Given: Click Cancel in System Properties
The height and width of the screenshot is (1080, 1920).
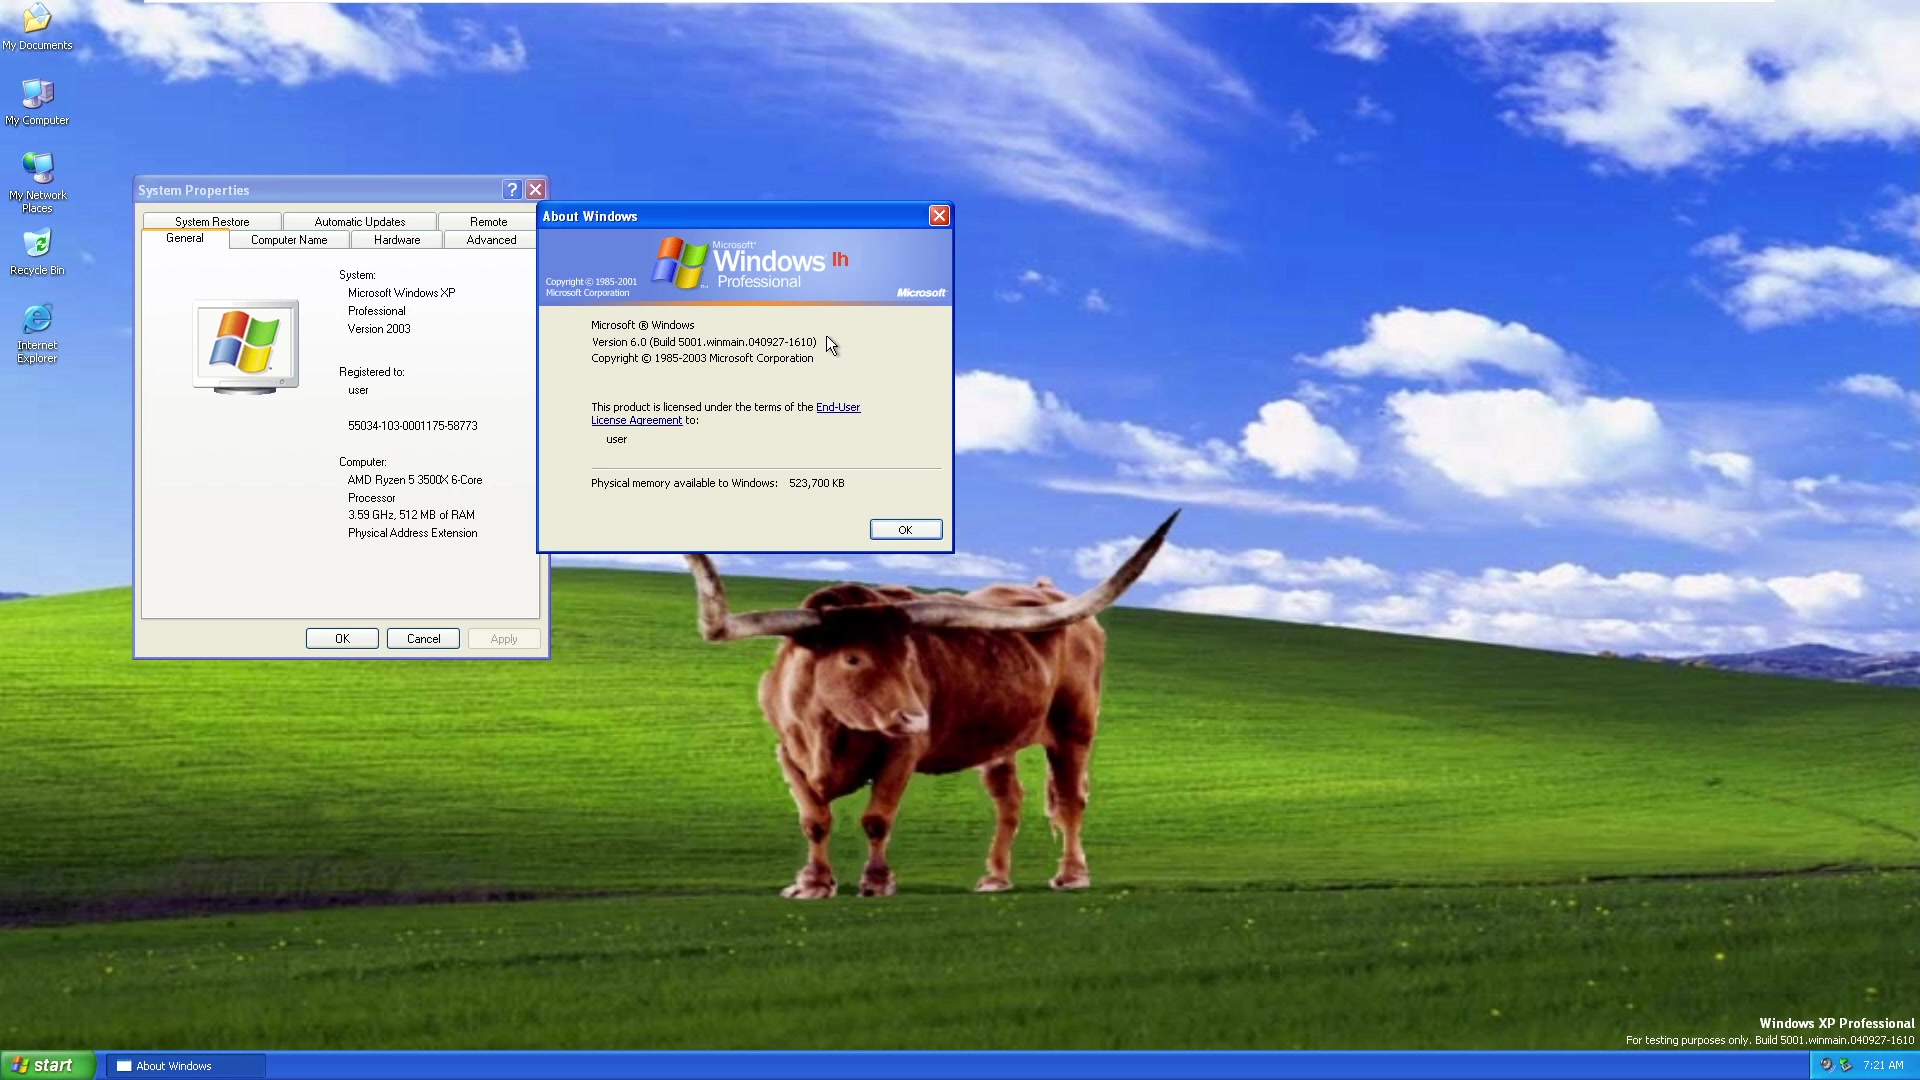Looking at the screenshot, I should pyautogui.click(x=423, y=639).
